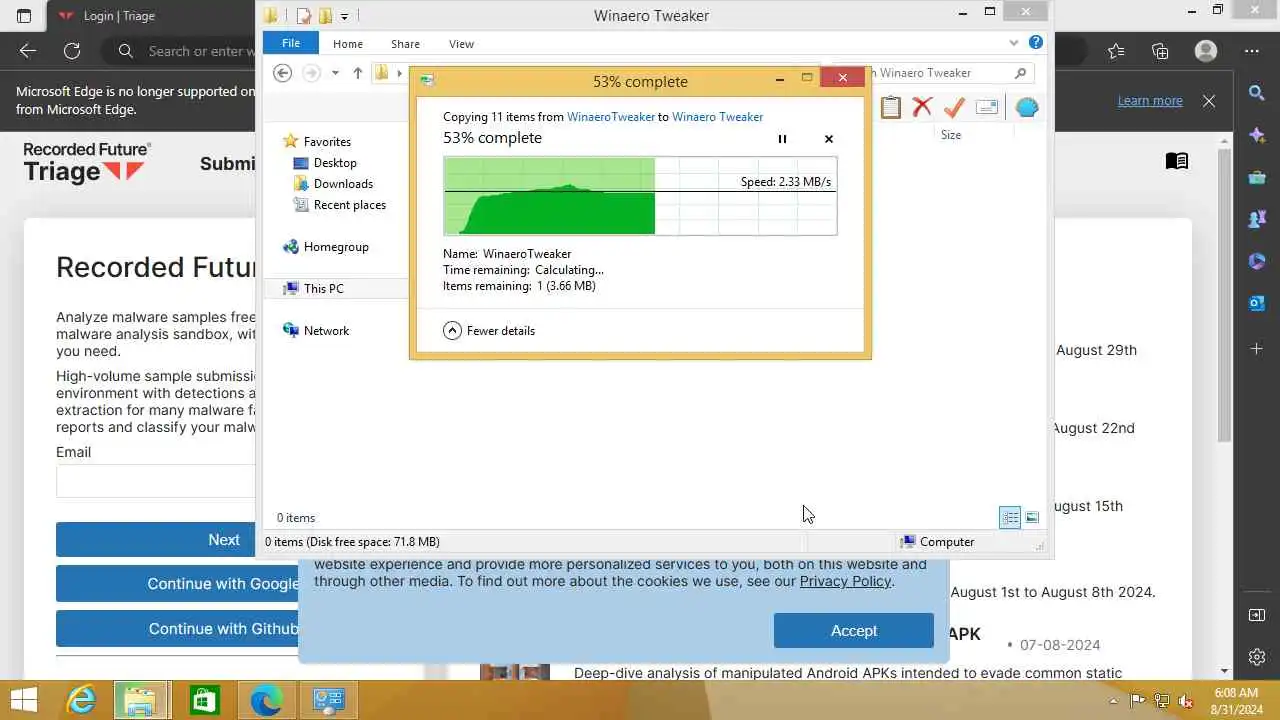This screenshot has height=720, width=1280.
Task: Go back in Explorer navigation
Action: click(283, 73)
